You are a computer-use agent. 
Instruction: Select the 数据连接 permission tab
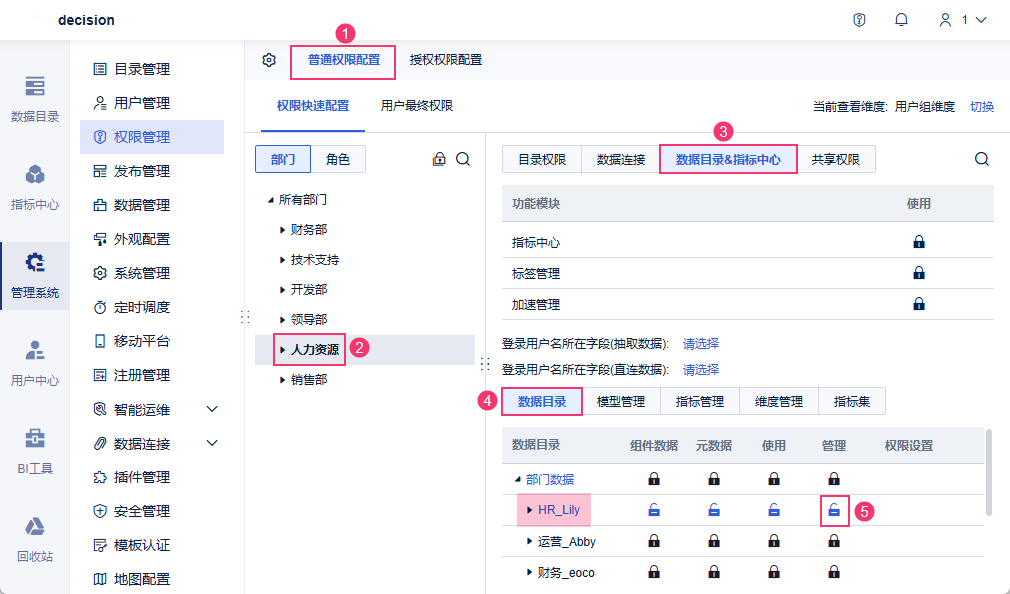(x=620, y=159)
